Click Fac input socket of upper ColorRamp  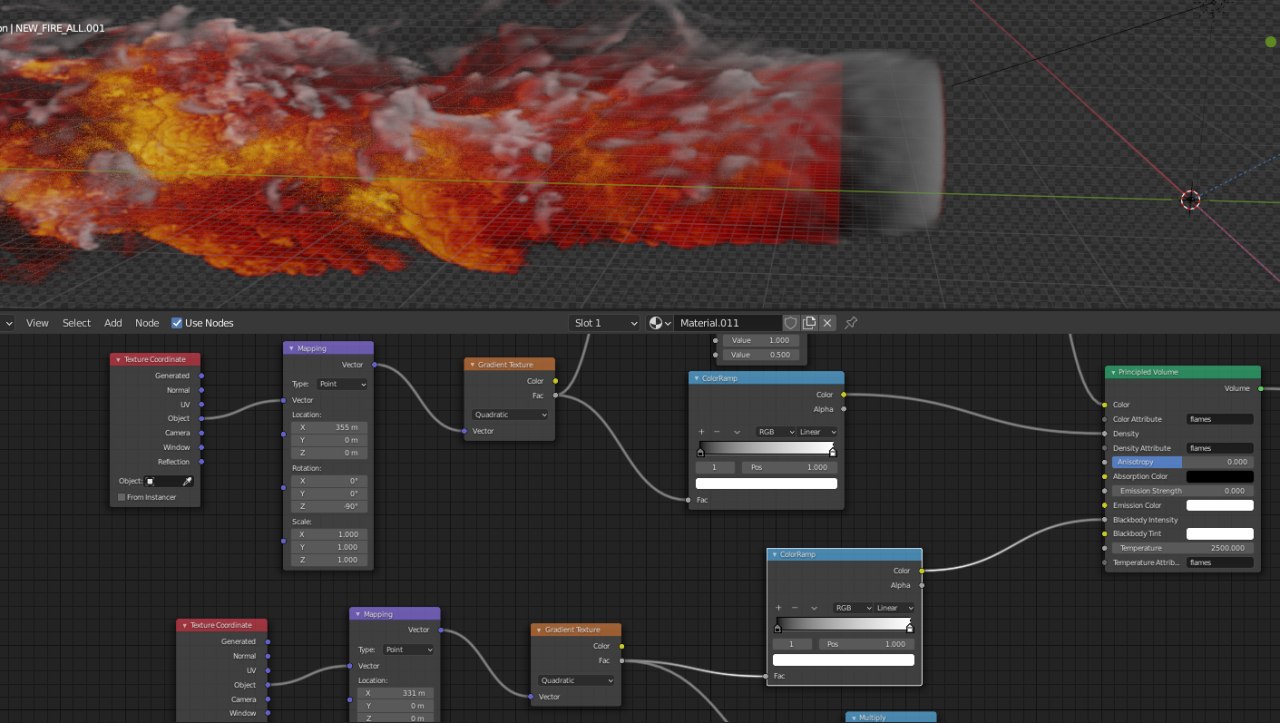pyautogui.click(x=688, y=500)
